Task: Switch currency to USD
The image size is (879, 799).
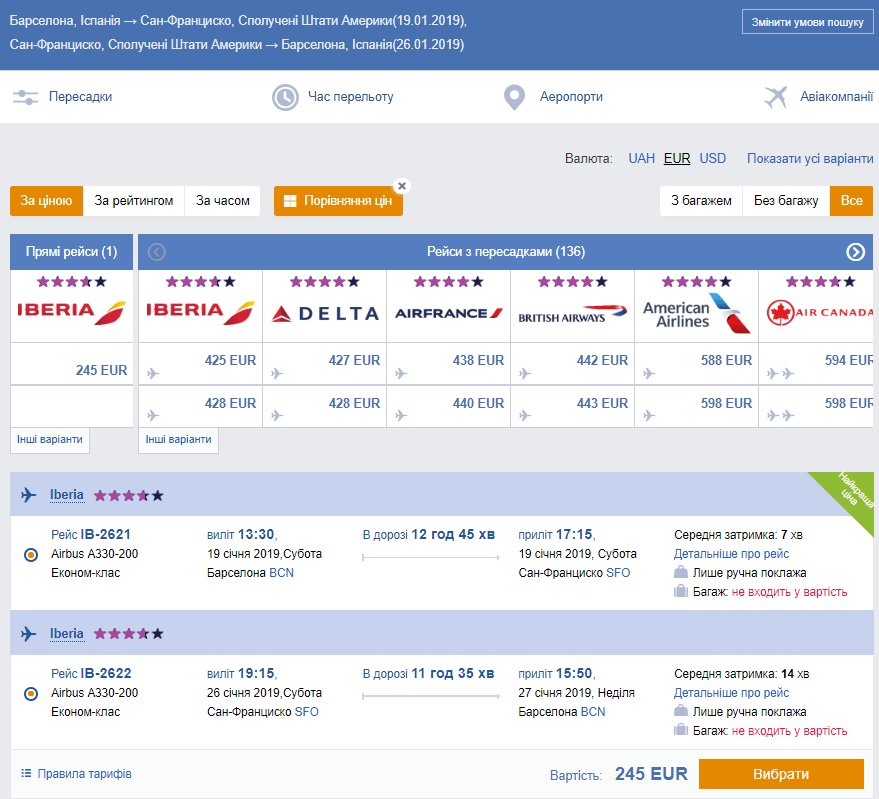Action: (x=713, y=158)
